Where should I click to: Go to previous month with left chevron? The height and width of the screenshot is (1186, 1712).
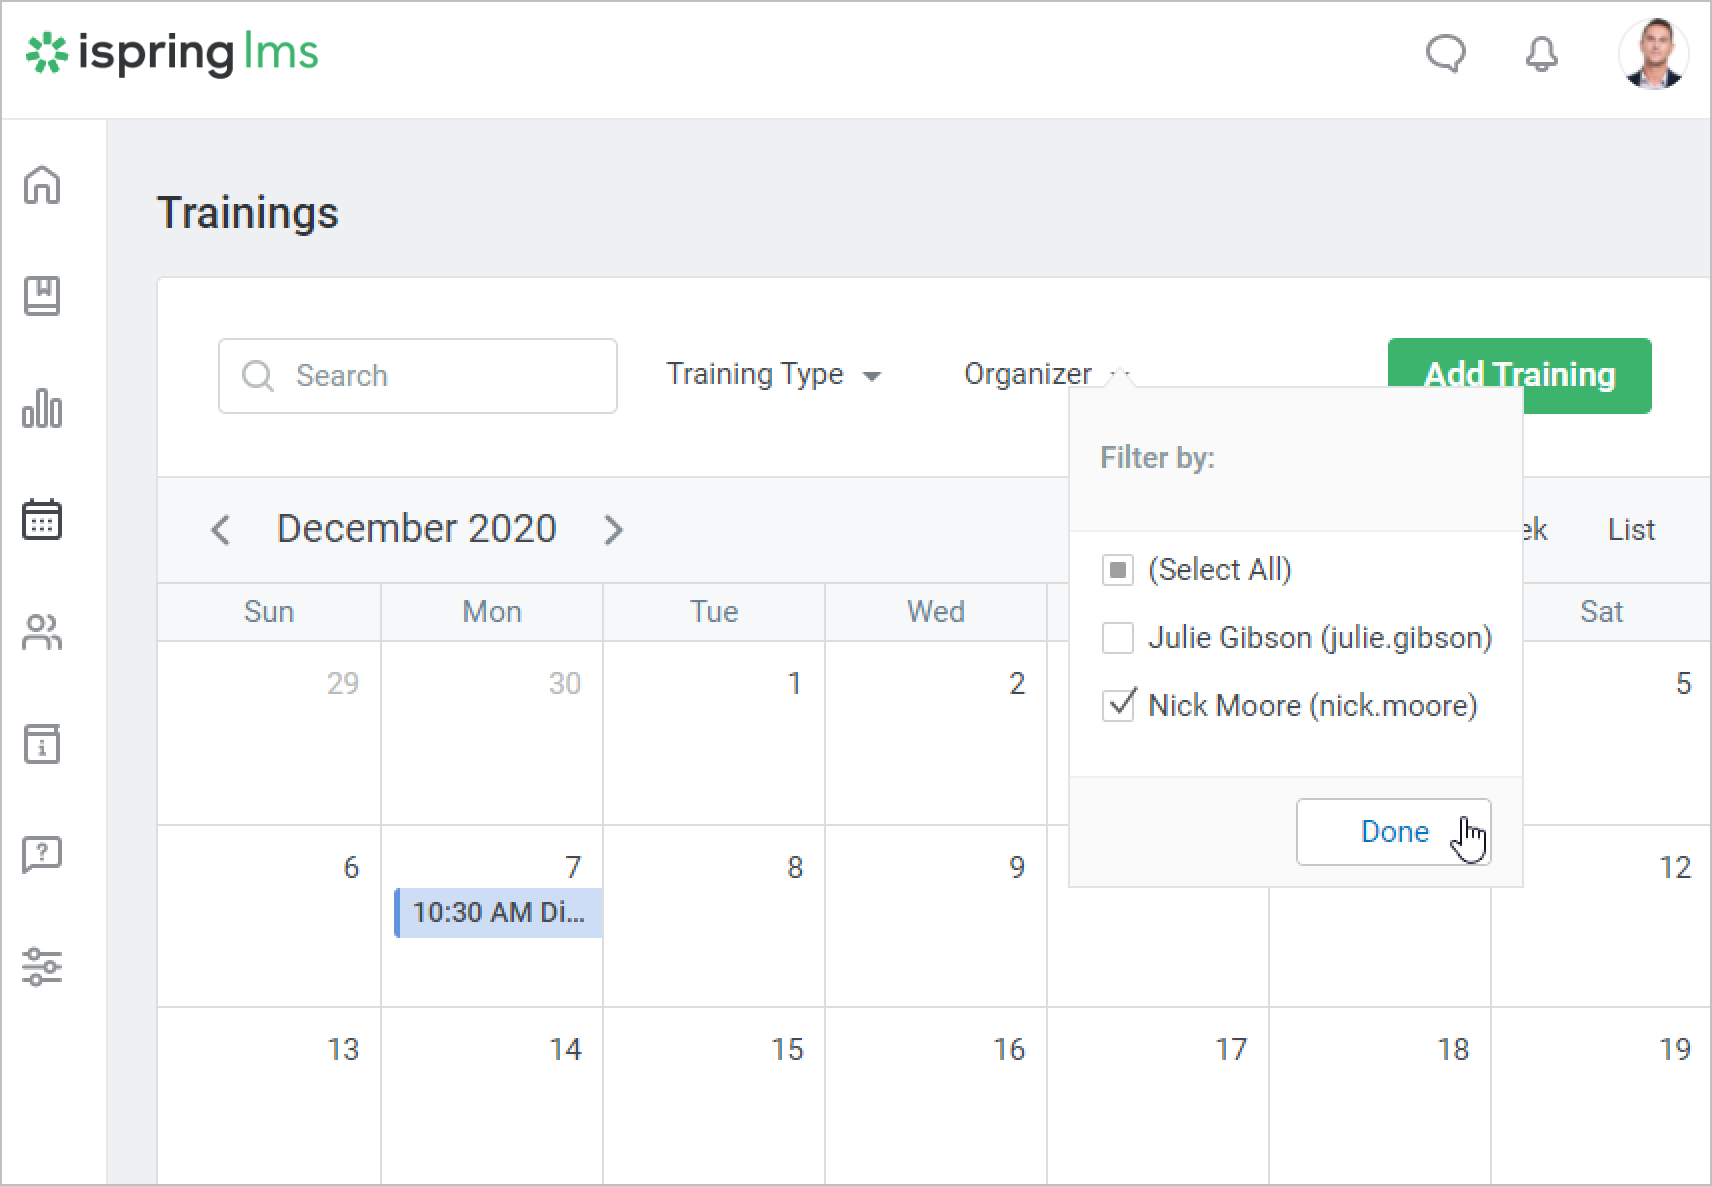221,530
